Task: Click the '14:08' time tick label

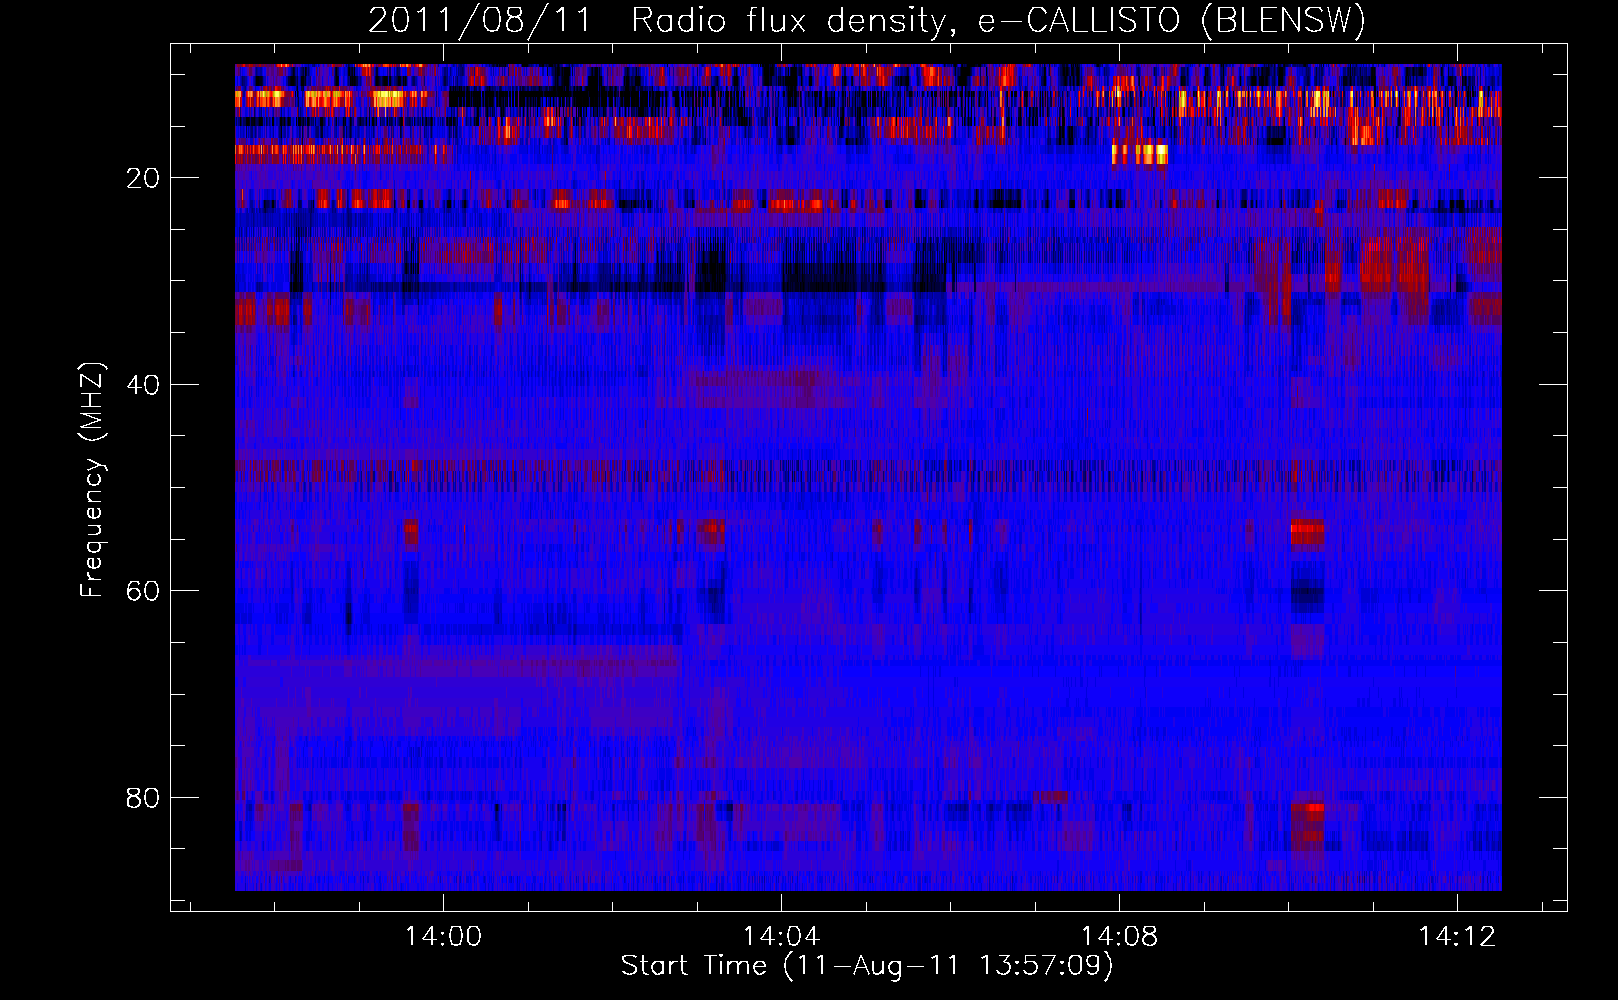Action: 1119,937
